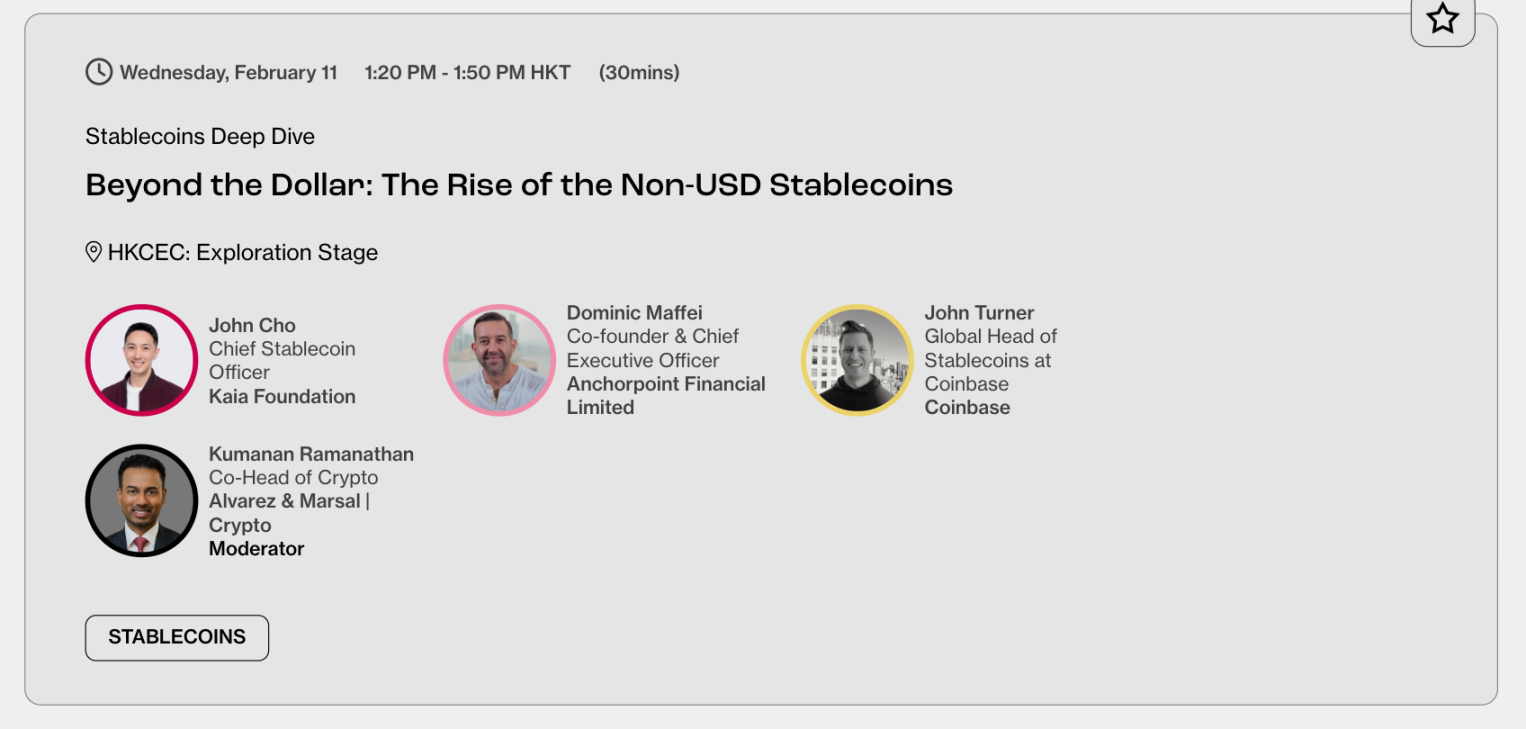
Task: Click the 1:20 PM - 1:50 PM HKT time
Action: pyautogui.click(x=467, y=72)
